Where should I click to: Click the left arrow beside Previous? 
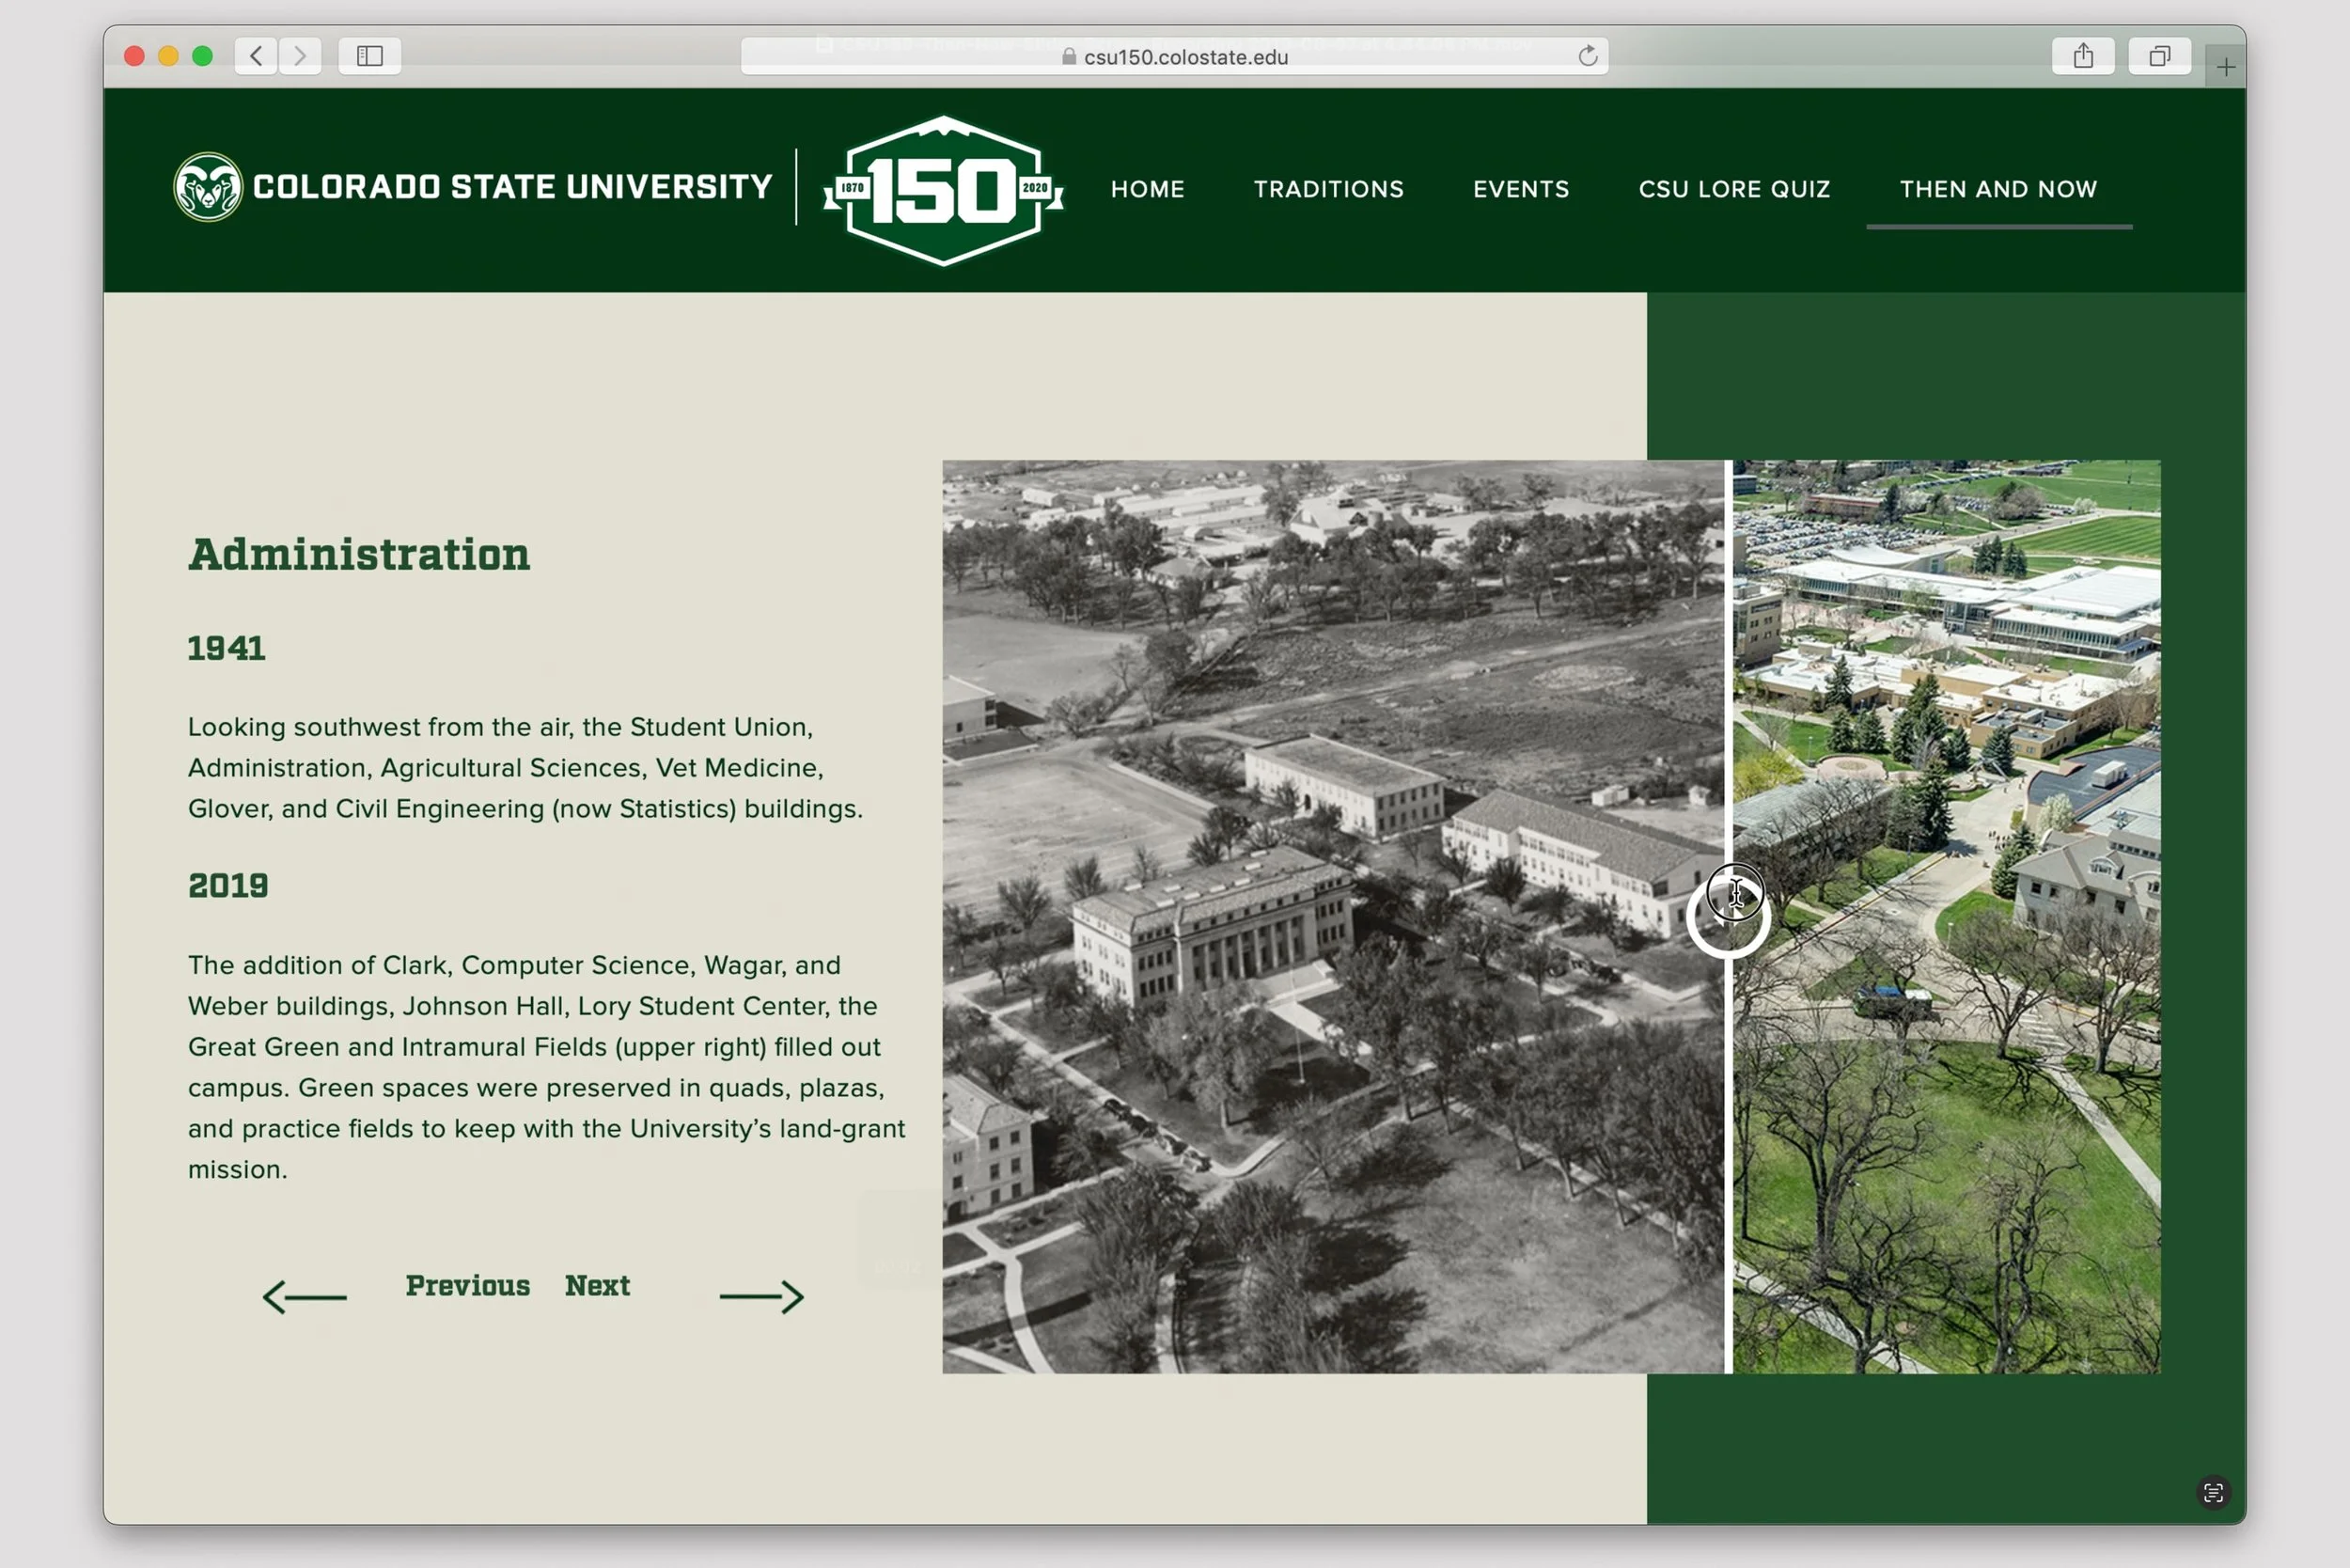tap(304, 1297)
